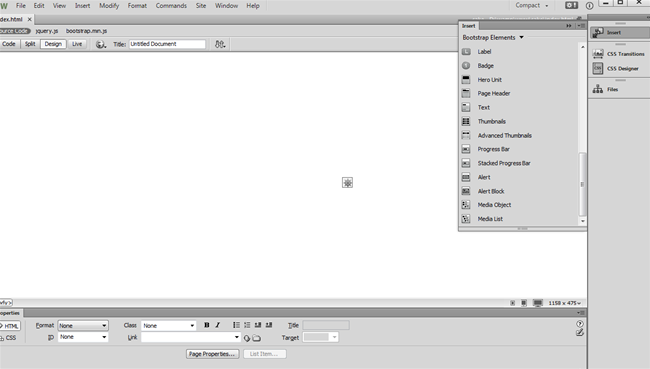
Task: Open the Class dropdown
Action: [x=168, y=325]
